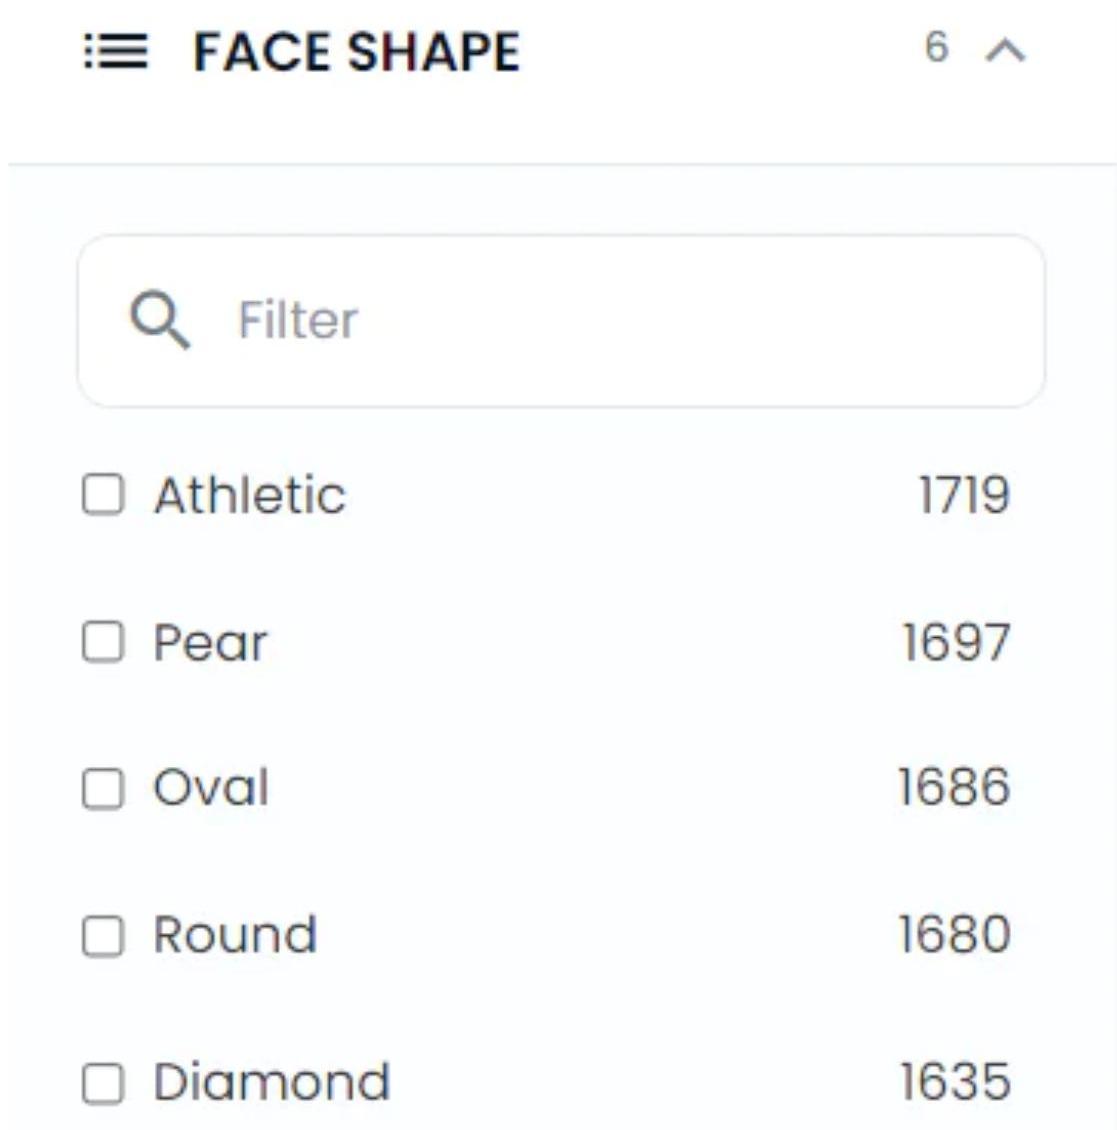Toggle the Diamond checkbox

[x=103, y=1083]
